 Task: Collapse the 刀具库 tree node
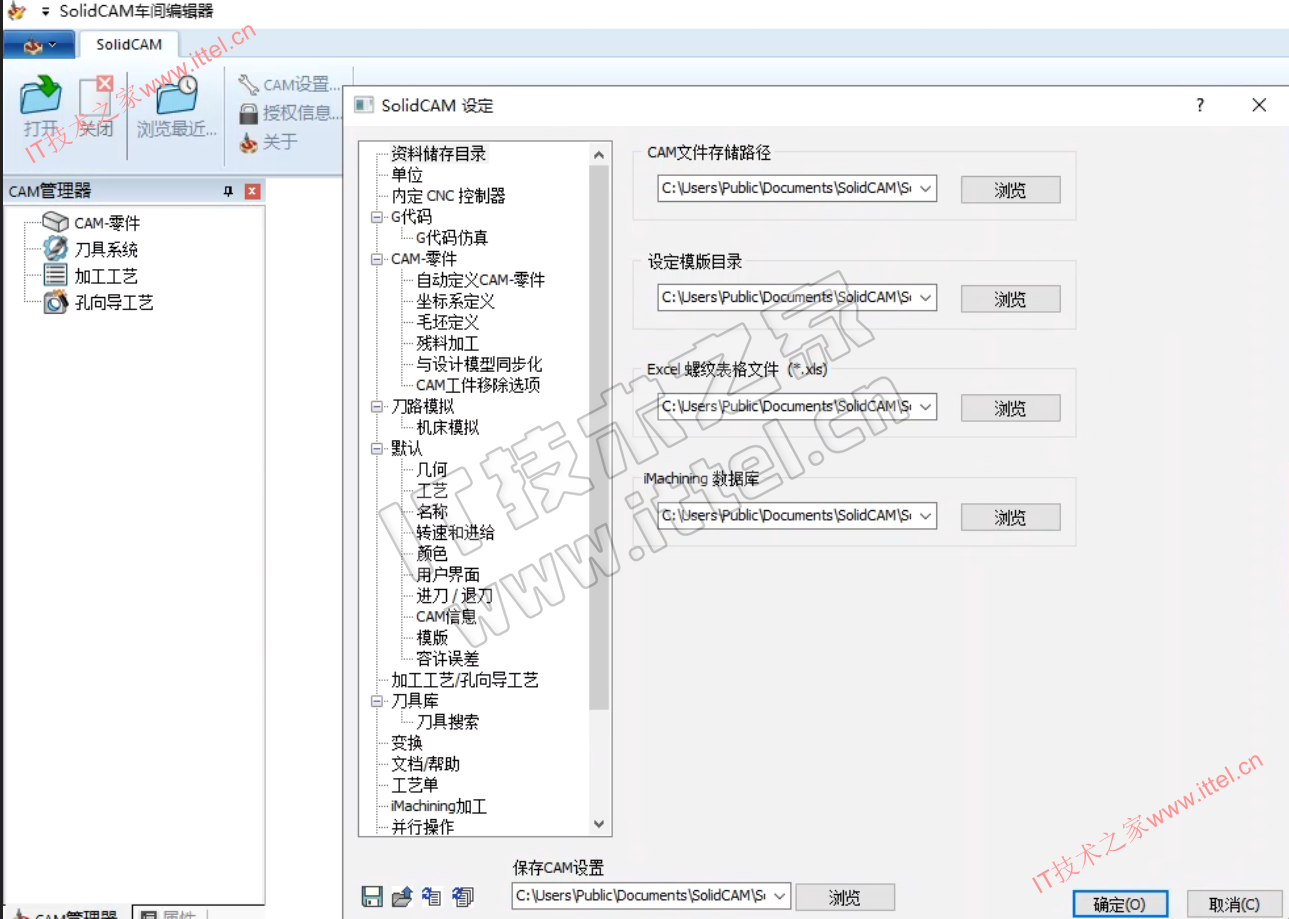pyautogui.click(x=377, y=701)
